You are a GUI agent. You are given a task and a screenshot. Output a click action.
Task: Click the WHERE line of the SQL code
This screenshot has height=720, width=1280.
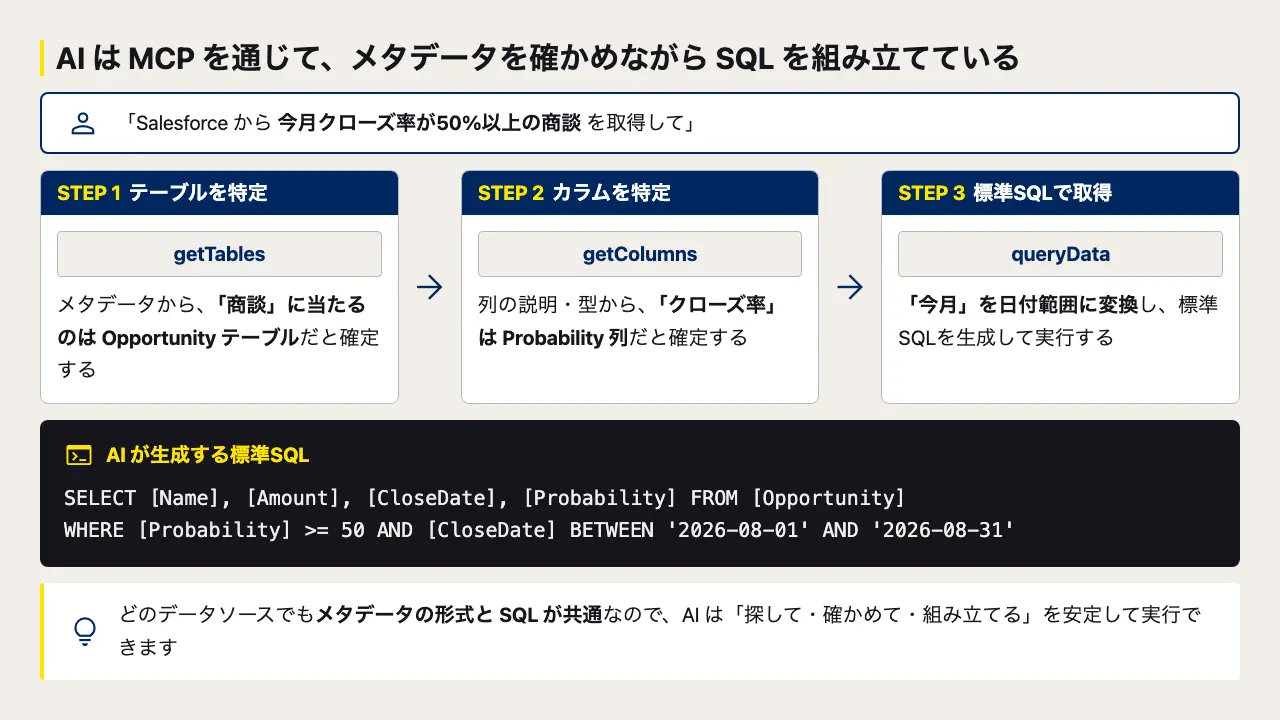click(x=539, y=530)
